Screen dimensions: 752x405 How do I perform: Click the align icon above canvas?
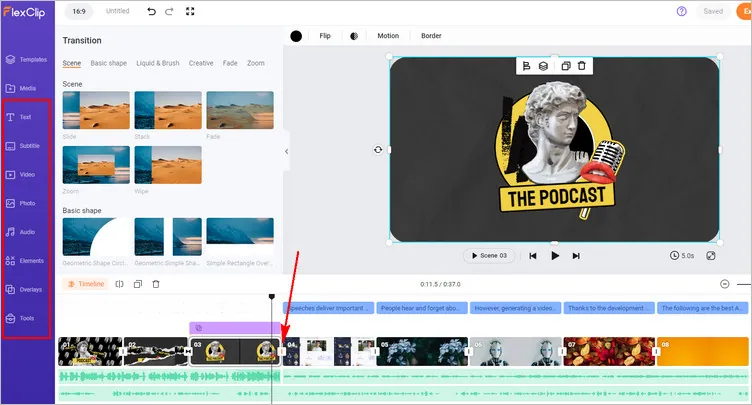click(526, 66)
